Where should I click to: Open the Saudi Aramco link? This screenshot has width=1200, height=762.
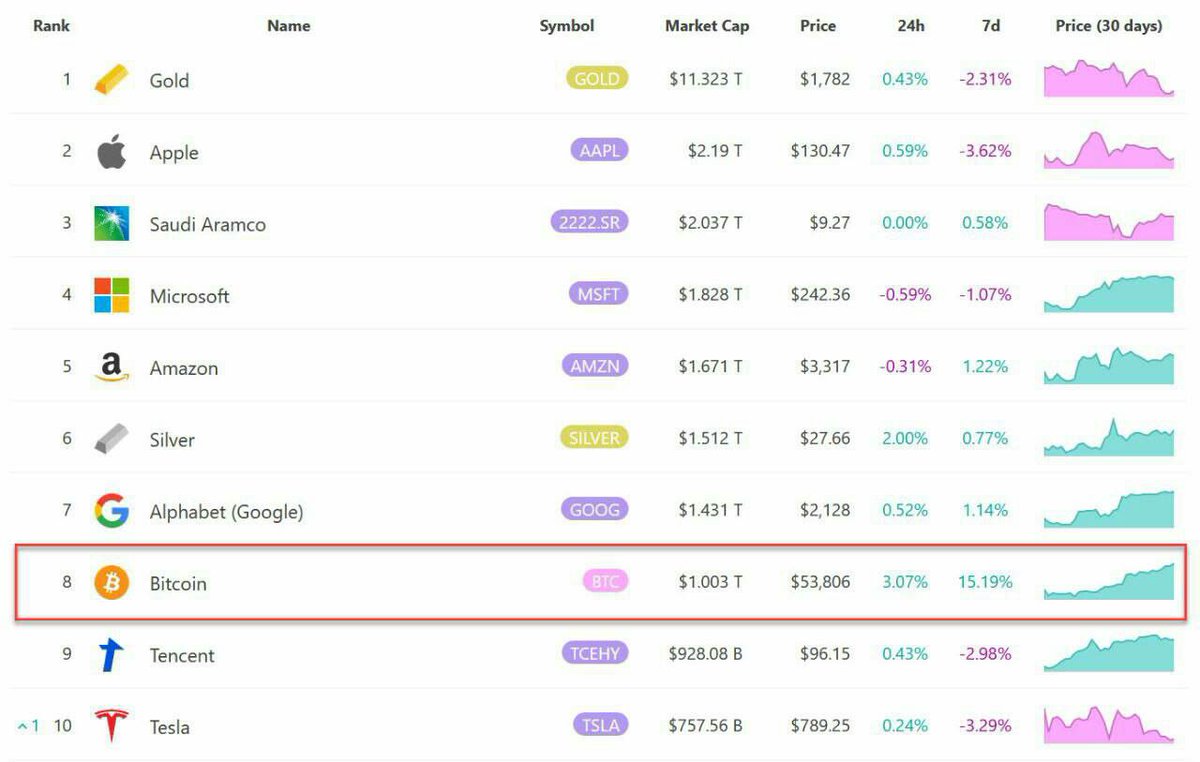(208, 225)
